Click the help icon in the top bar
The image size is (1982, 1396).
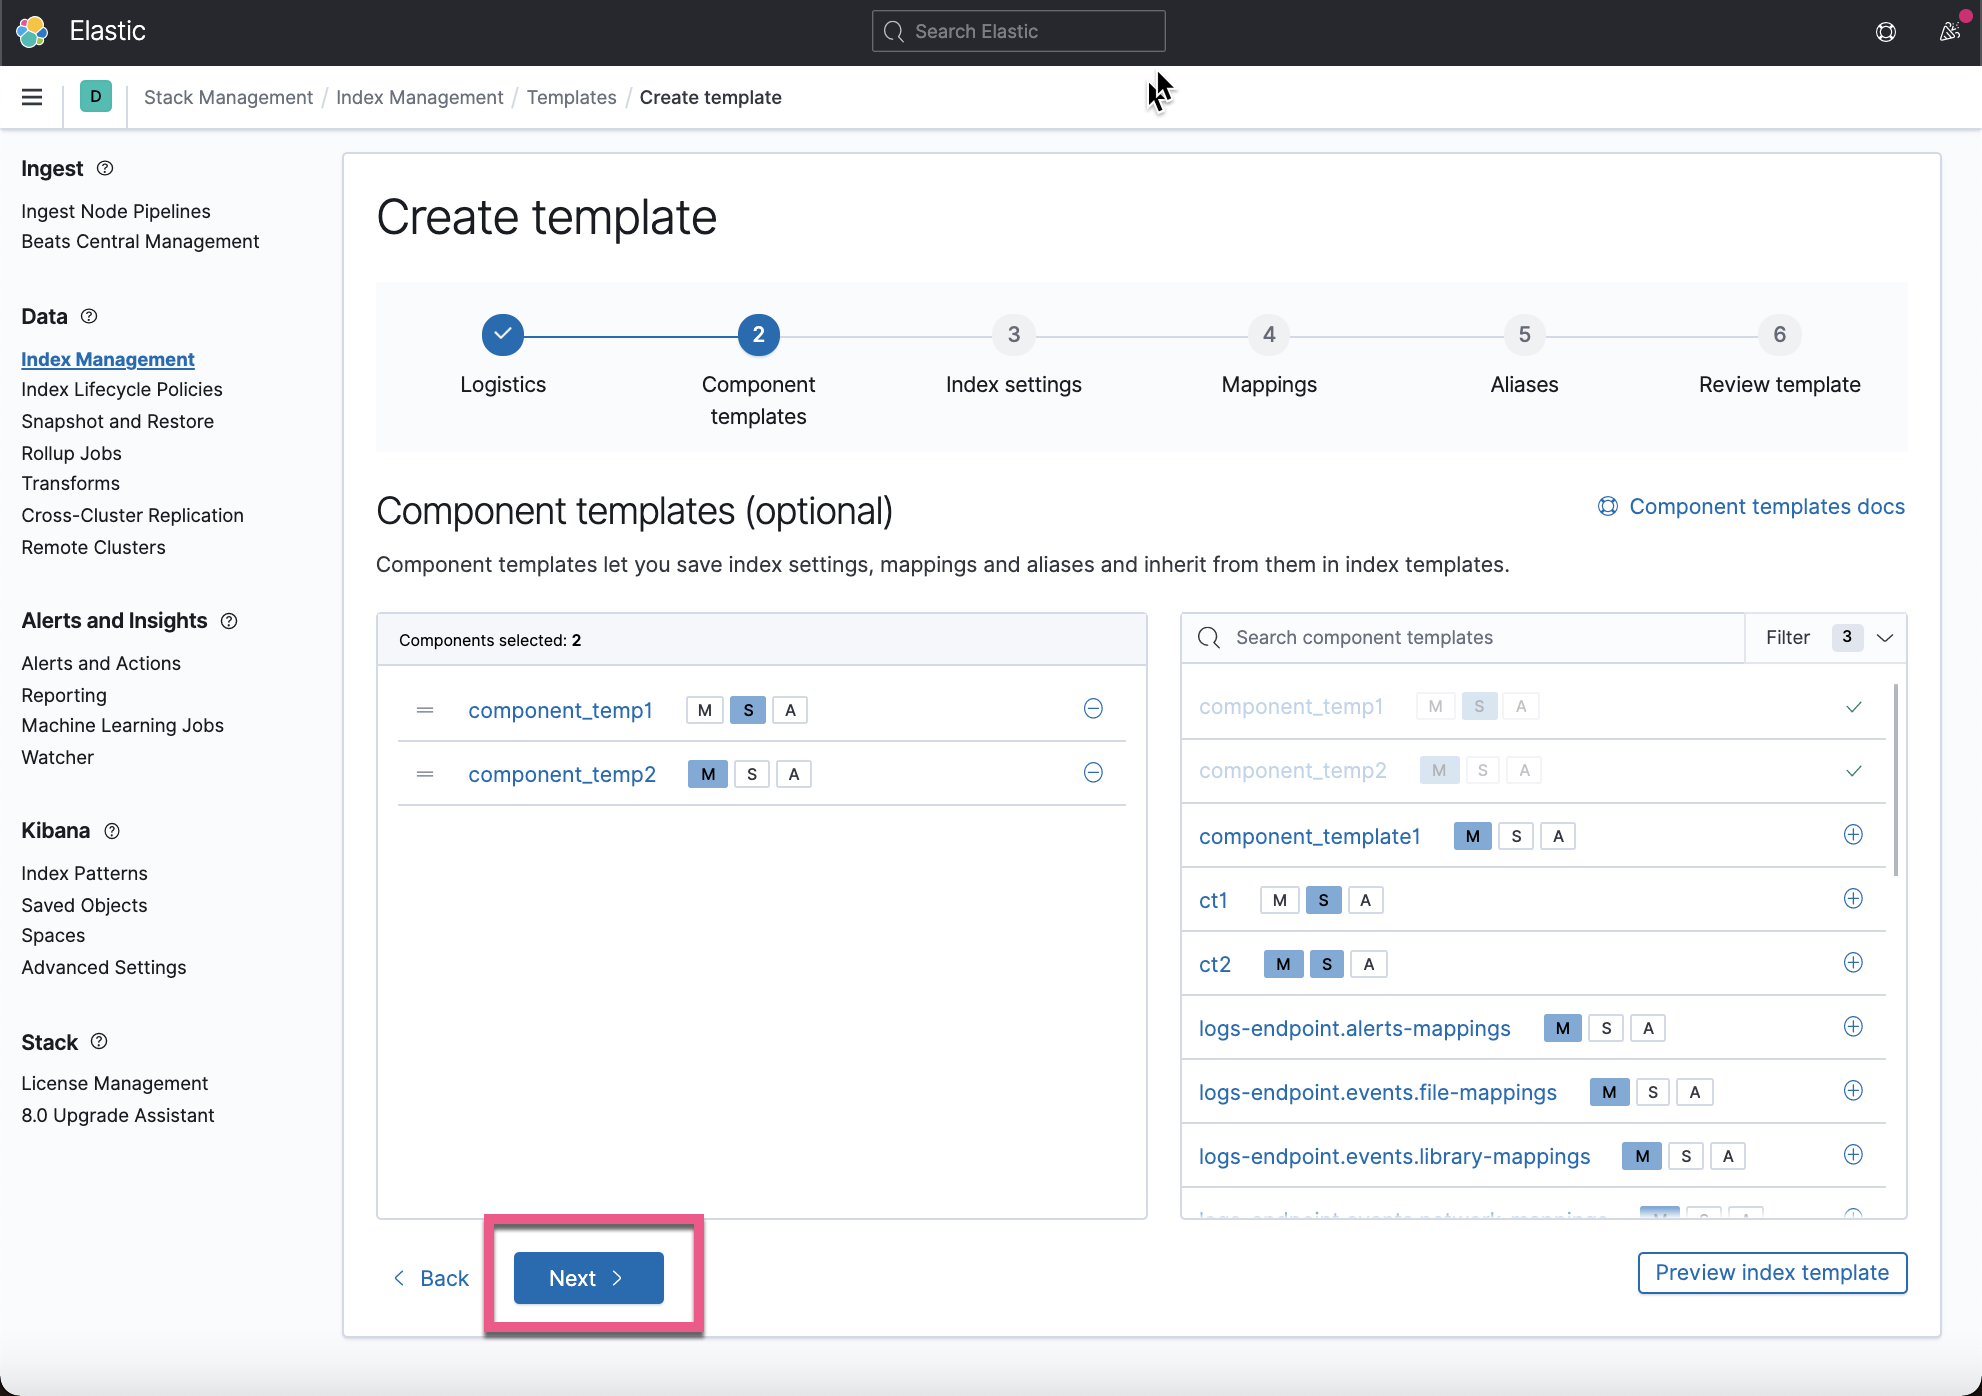coord(1887,31)
